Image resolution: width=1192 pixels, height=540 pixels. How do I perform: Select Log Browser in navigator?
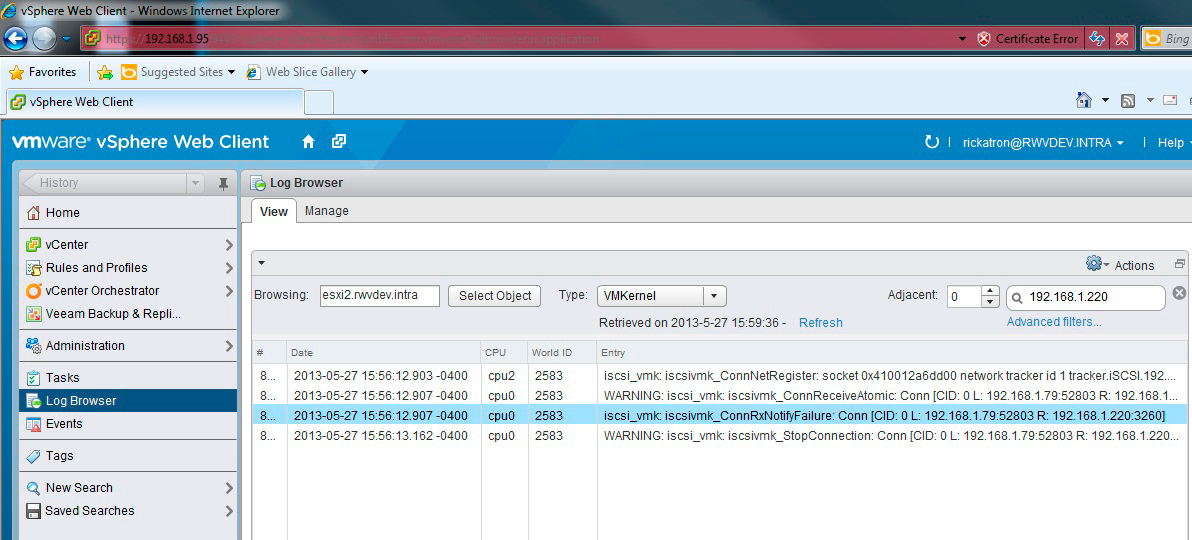(128, 401)
